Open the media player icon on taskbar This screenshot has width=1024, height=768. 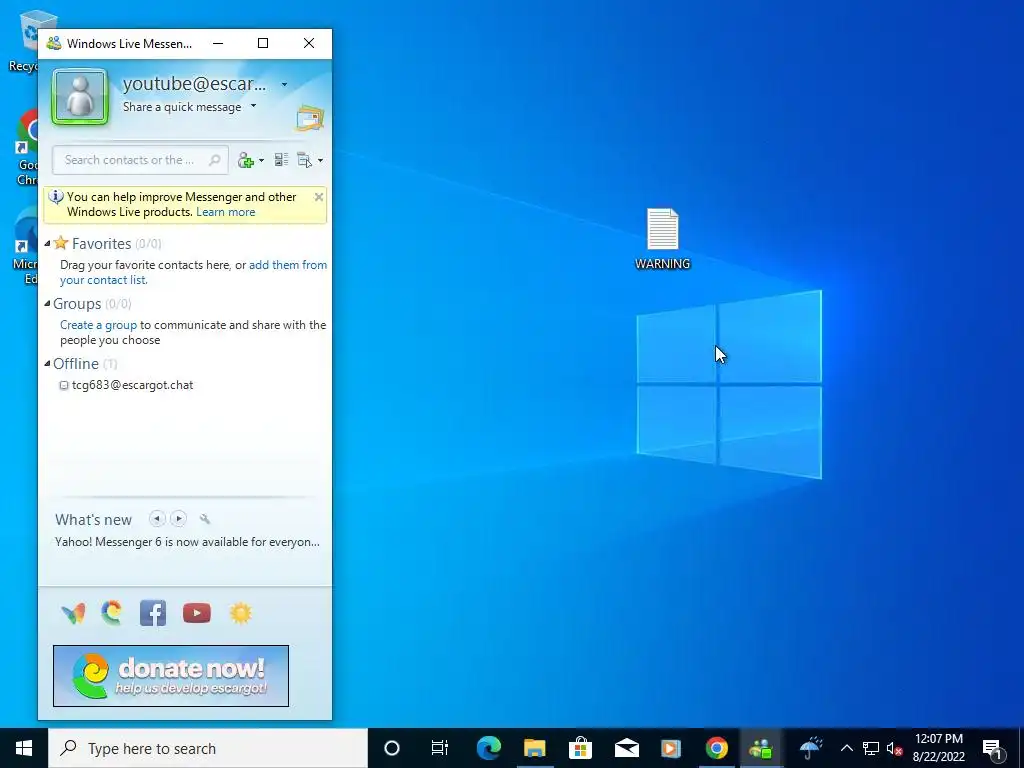(671, 748)
